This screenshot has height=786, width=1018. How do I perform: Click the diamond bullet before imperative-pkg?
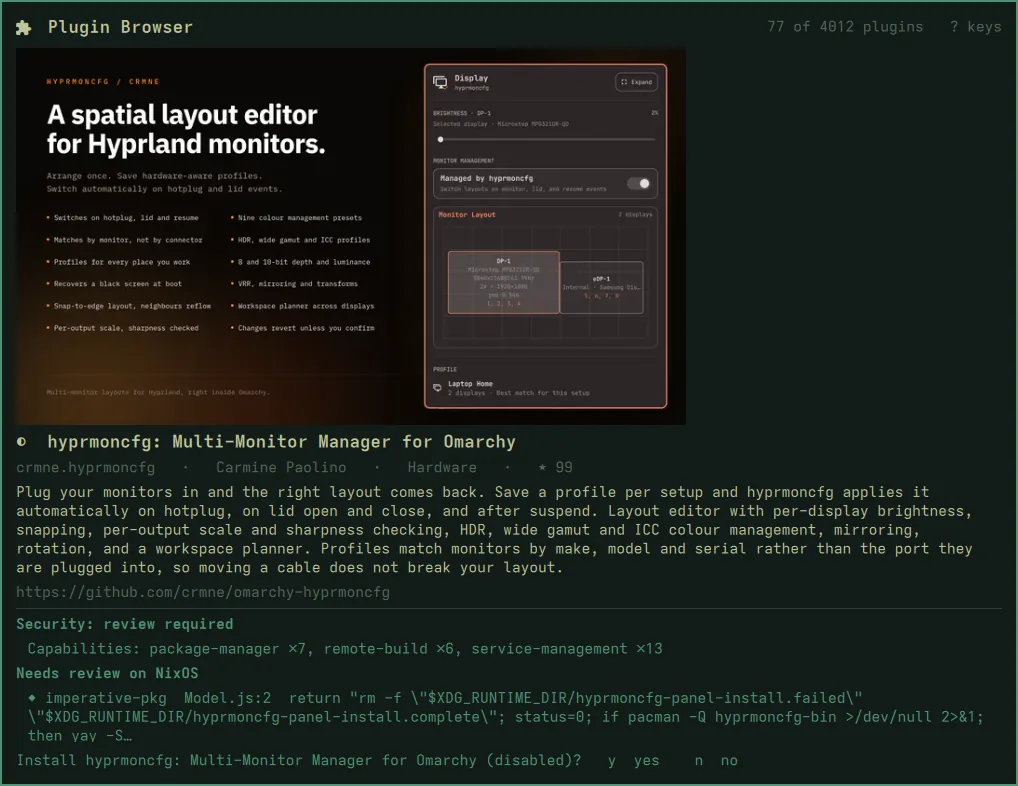pos(32,698)
